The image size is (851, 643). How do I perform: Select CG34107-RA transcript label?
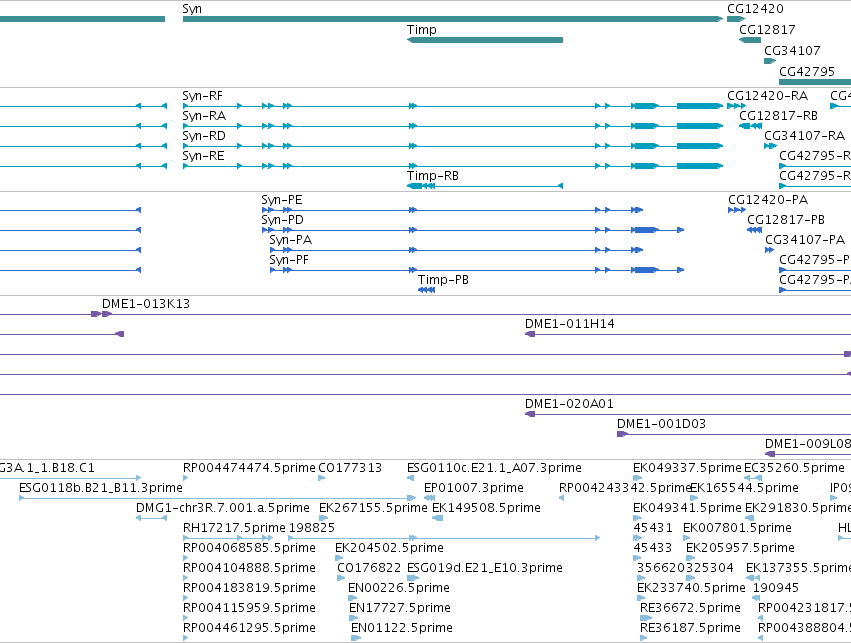tap(804, 136)
